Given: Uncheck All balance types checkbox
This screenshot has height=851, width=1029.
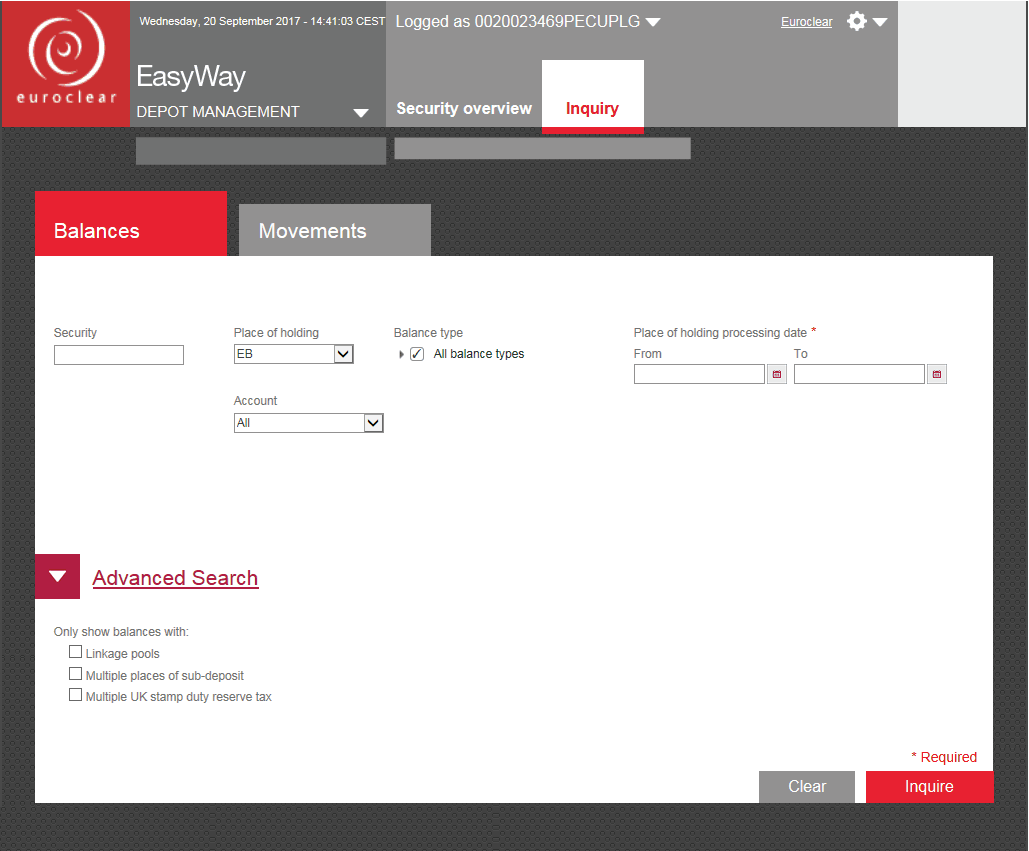Looking at the screenshot, I should tap(417, 354).
